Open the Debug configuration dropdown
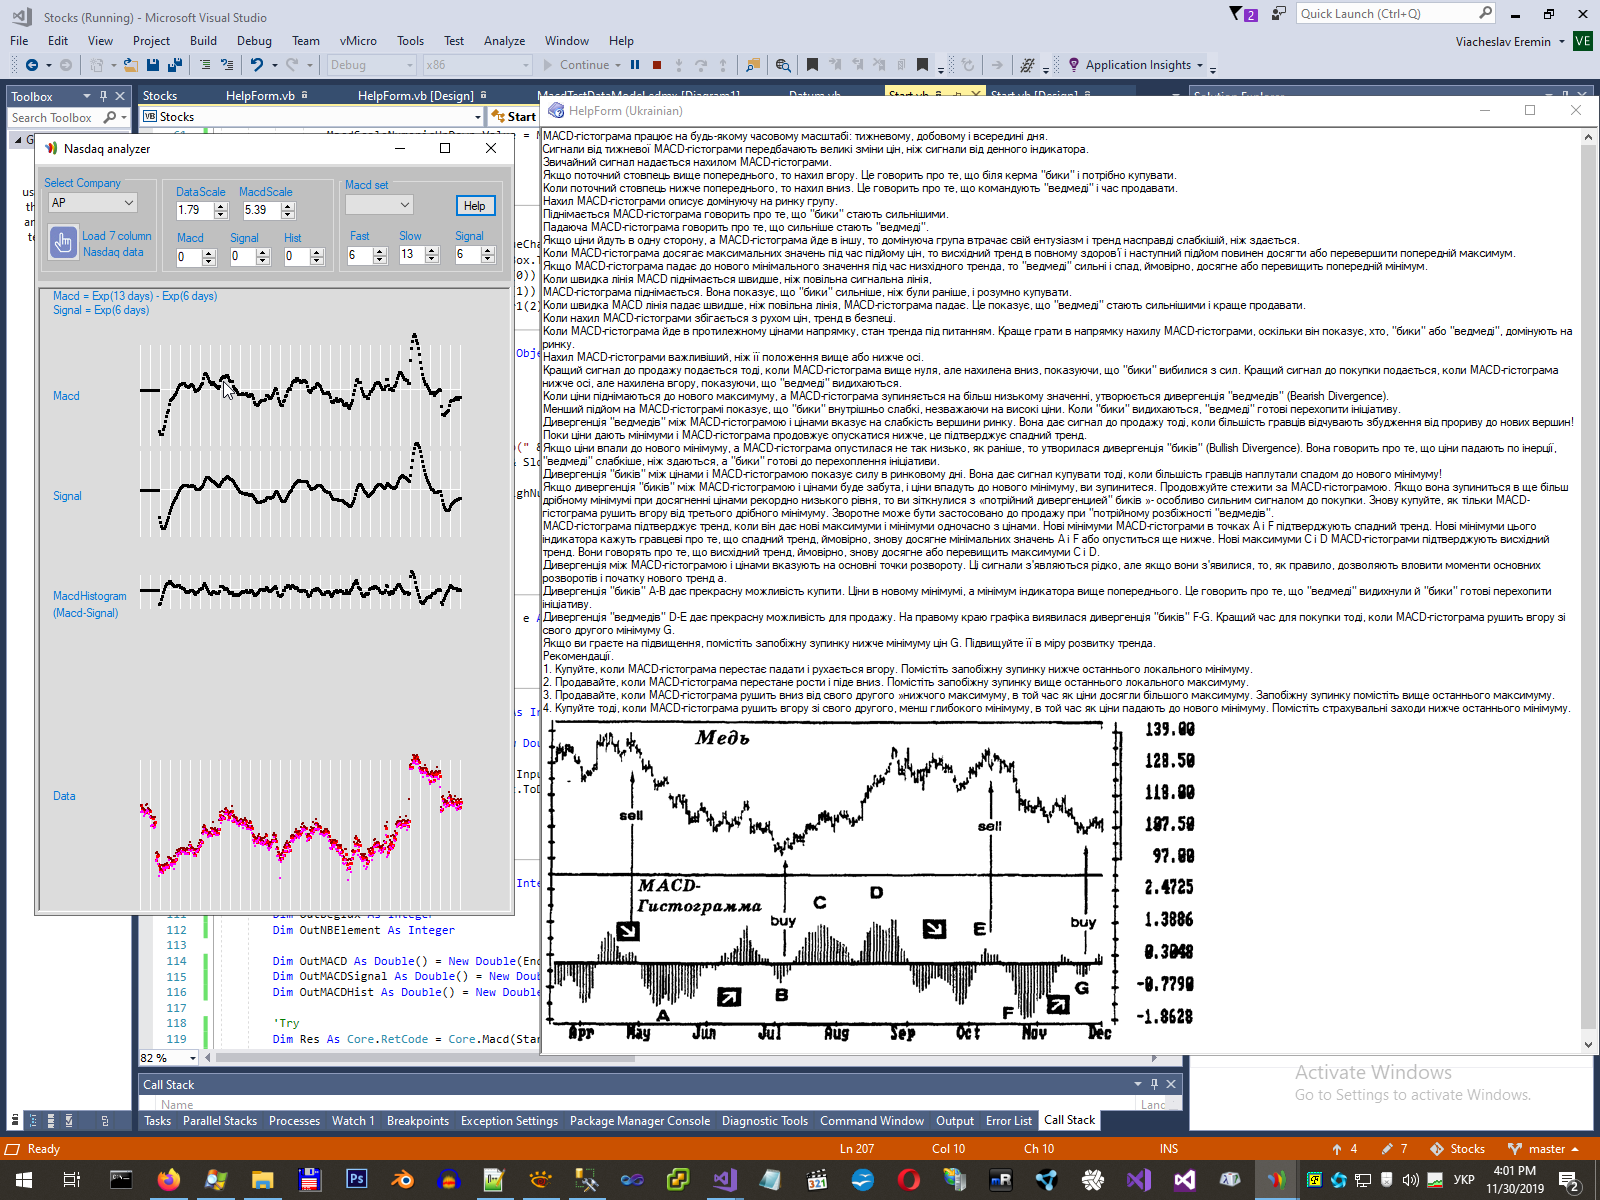Screen dimensions: 1600x1200 point(371,65)
